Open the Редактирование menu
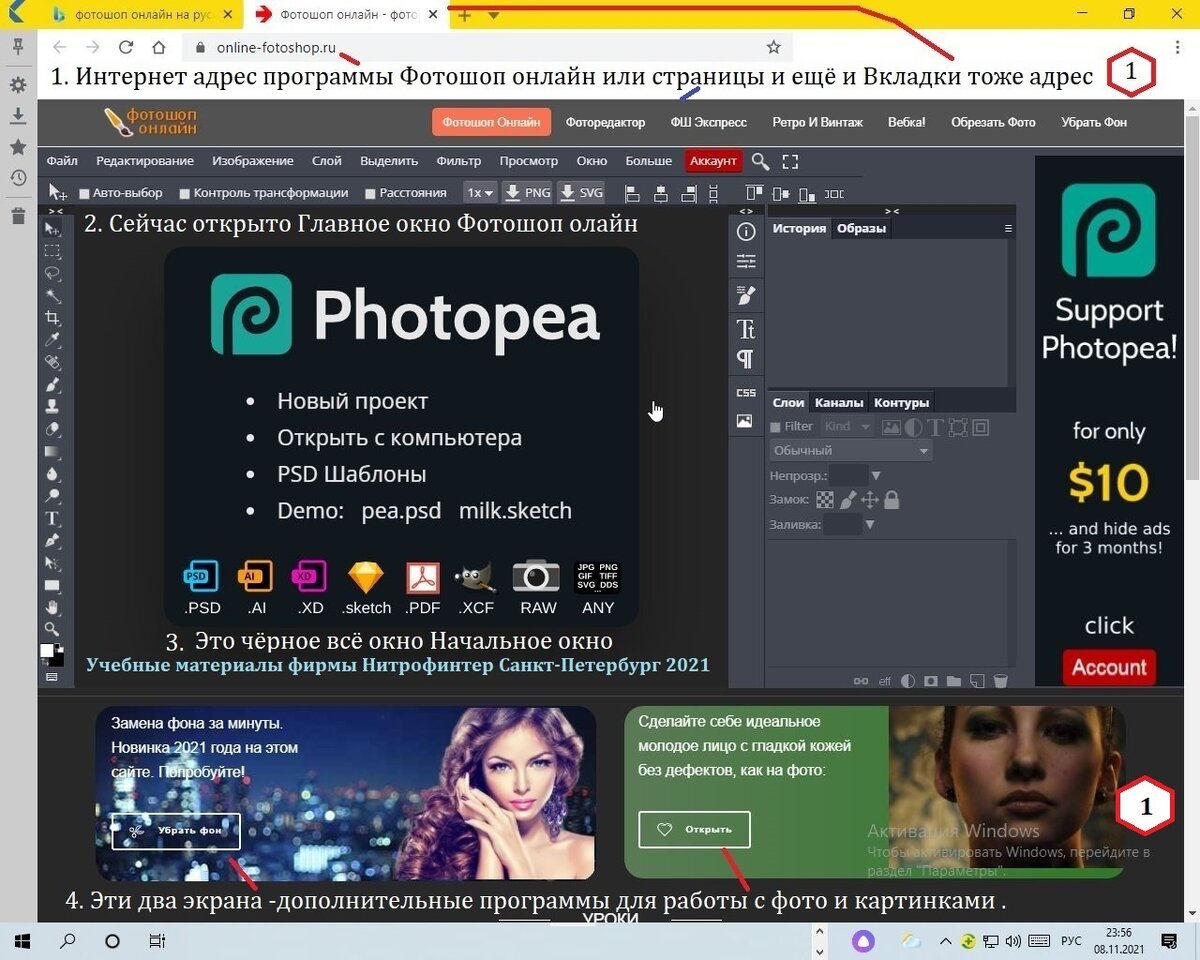The height and width of the screenshot is (960, 1200). coord(145,161)
